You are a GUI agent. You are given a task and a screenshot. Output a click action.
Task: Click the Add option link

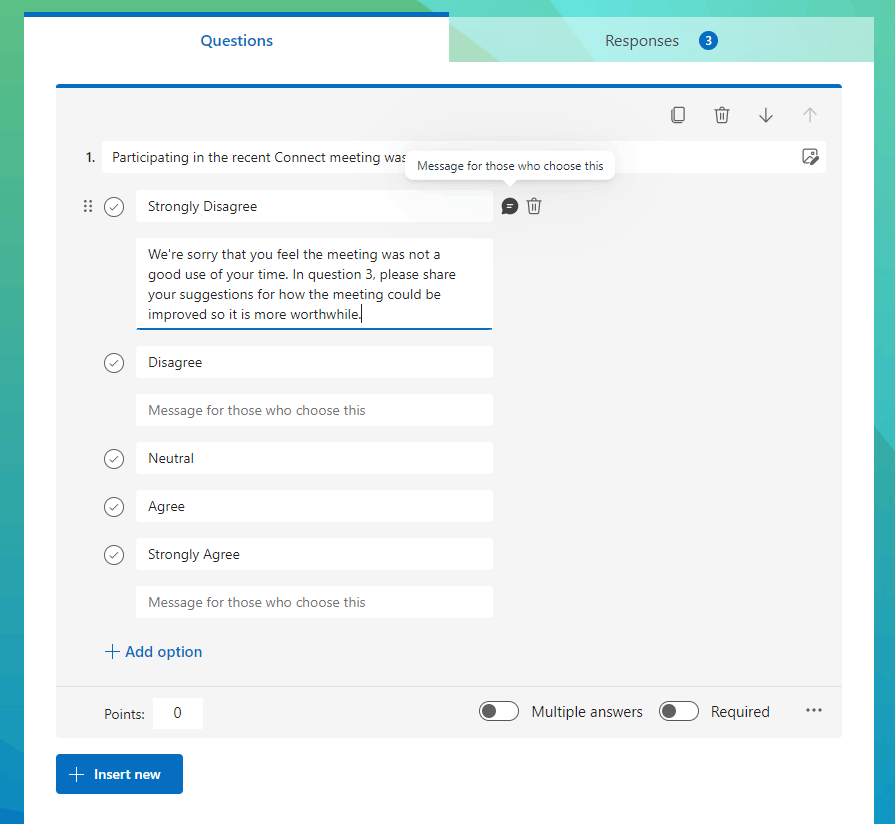153,652
